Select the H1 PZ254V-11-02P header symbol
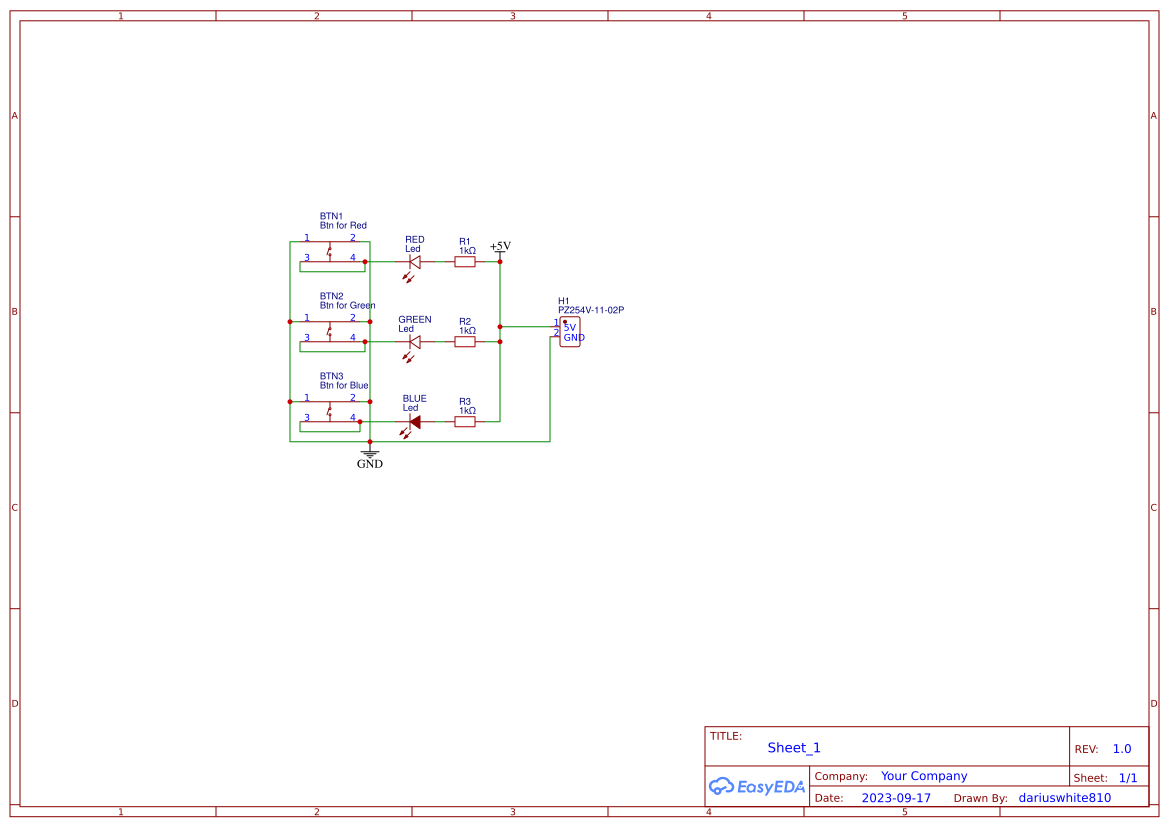This screenshot has width=1169, height=827. (x=570, y=331)
